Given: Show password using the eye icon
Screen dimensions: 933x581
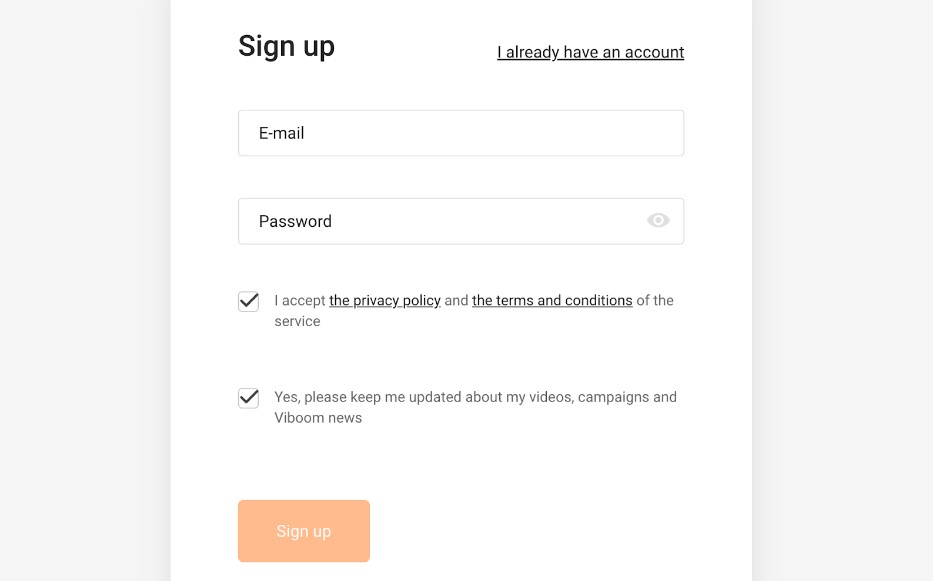Looking at the screenshot, I should click(658, 221).
